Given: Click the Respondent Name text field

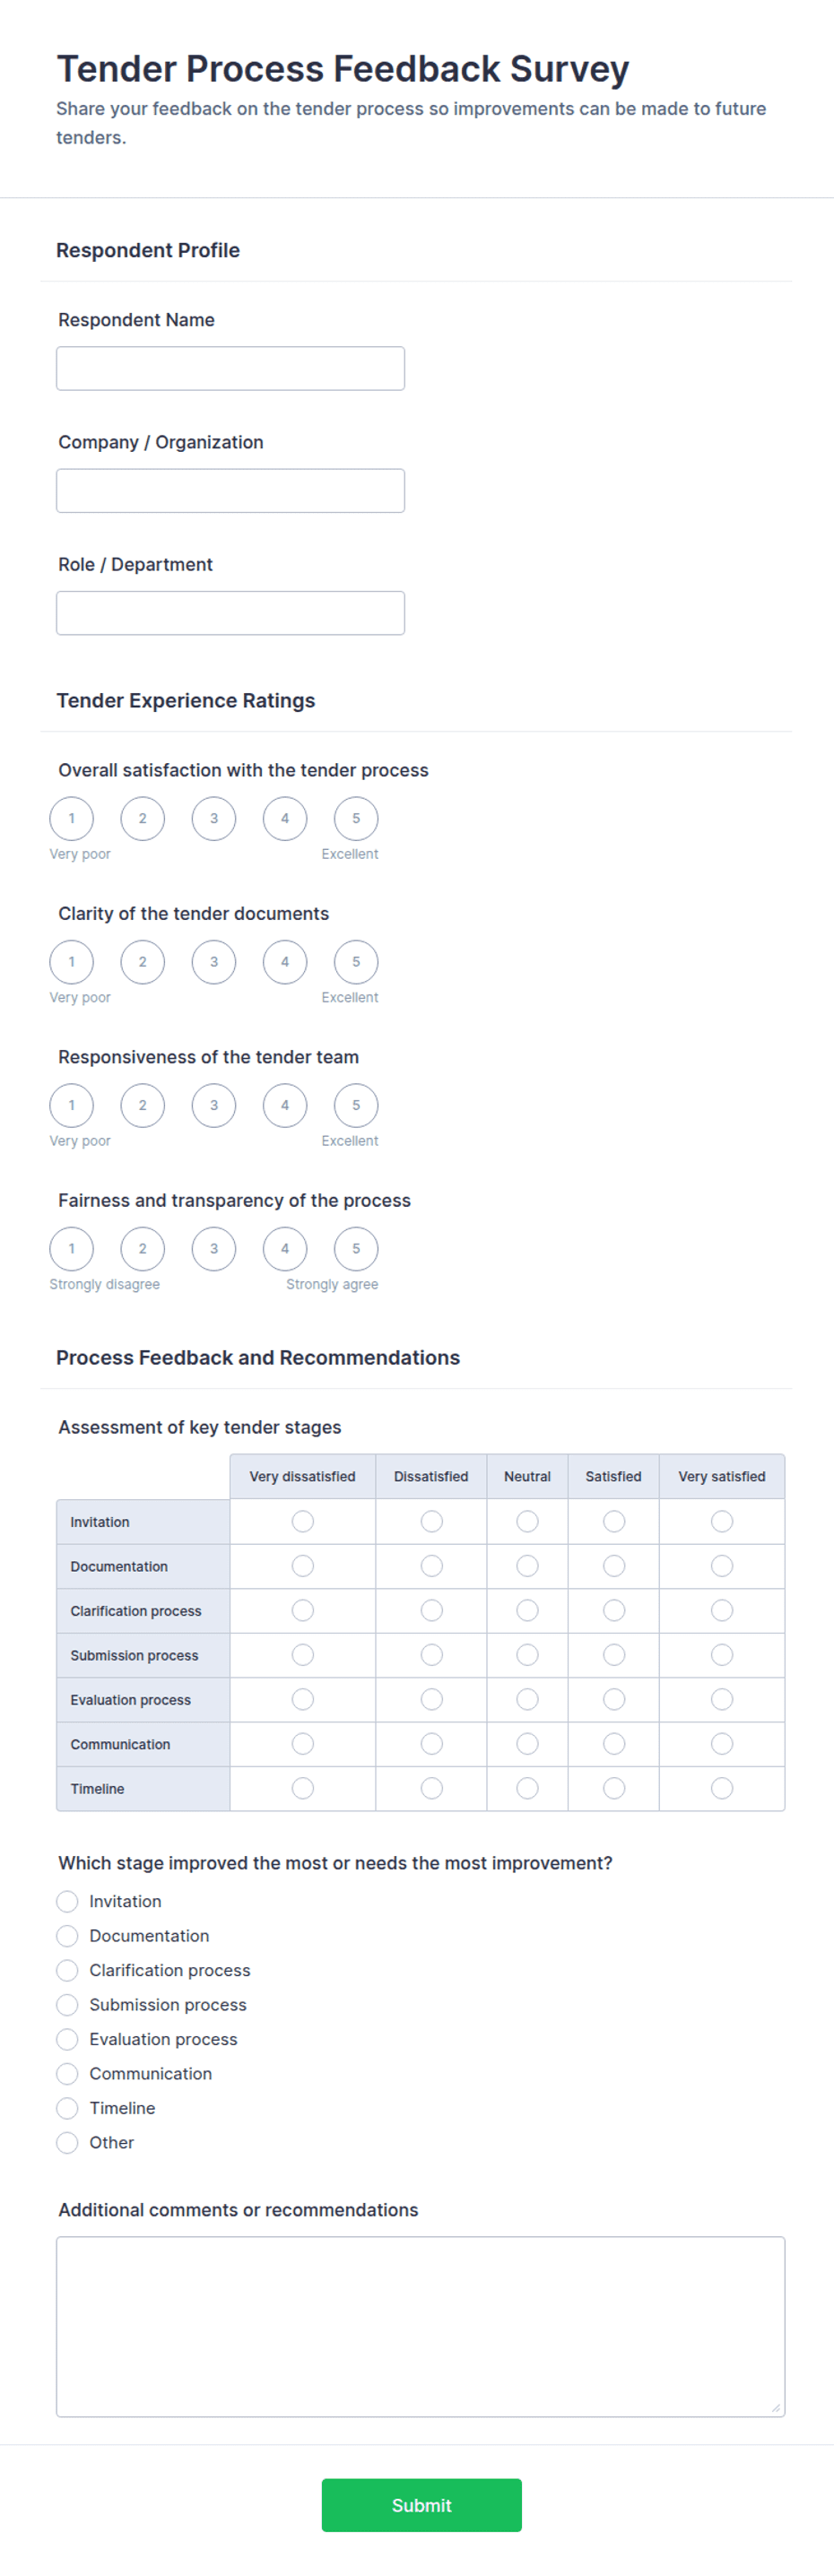Looking at the screenshot, I should tap(230, 368).
